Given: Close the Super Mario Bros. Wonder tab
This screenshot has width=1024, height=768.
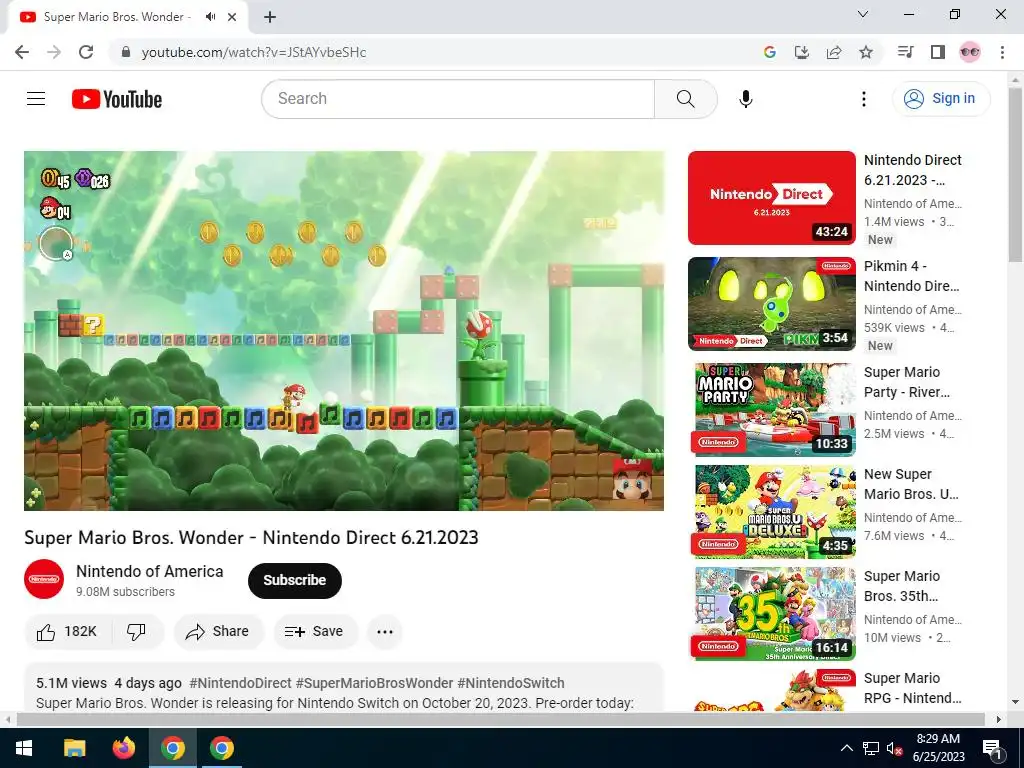Looking at the screenshot, I should click(232, 17).
